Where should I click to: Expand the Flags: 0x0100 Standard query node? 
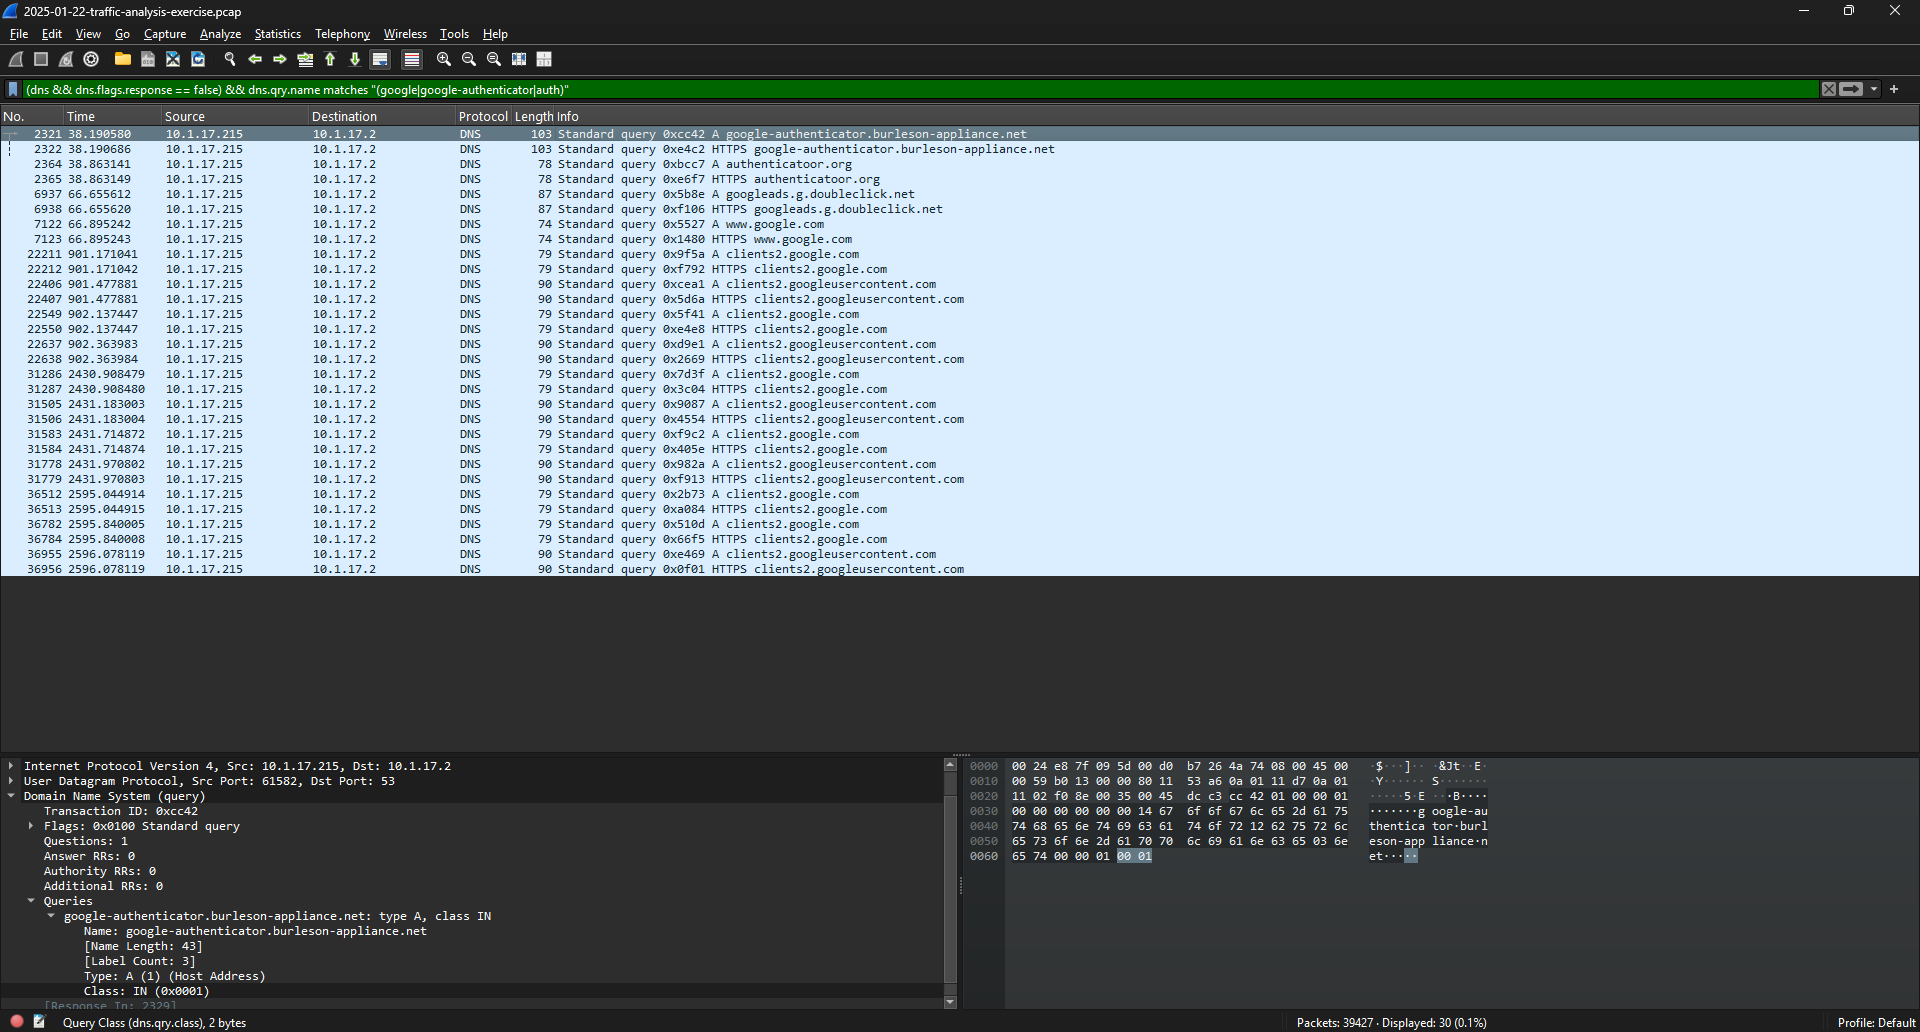[31, 826]
